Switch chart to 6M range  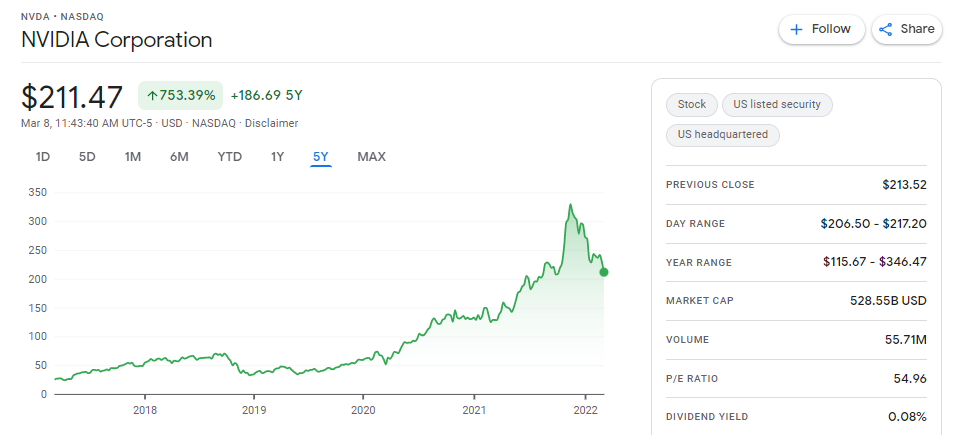(x=179, y=157)
